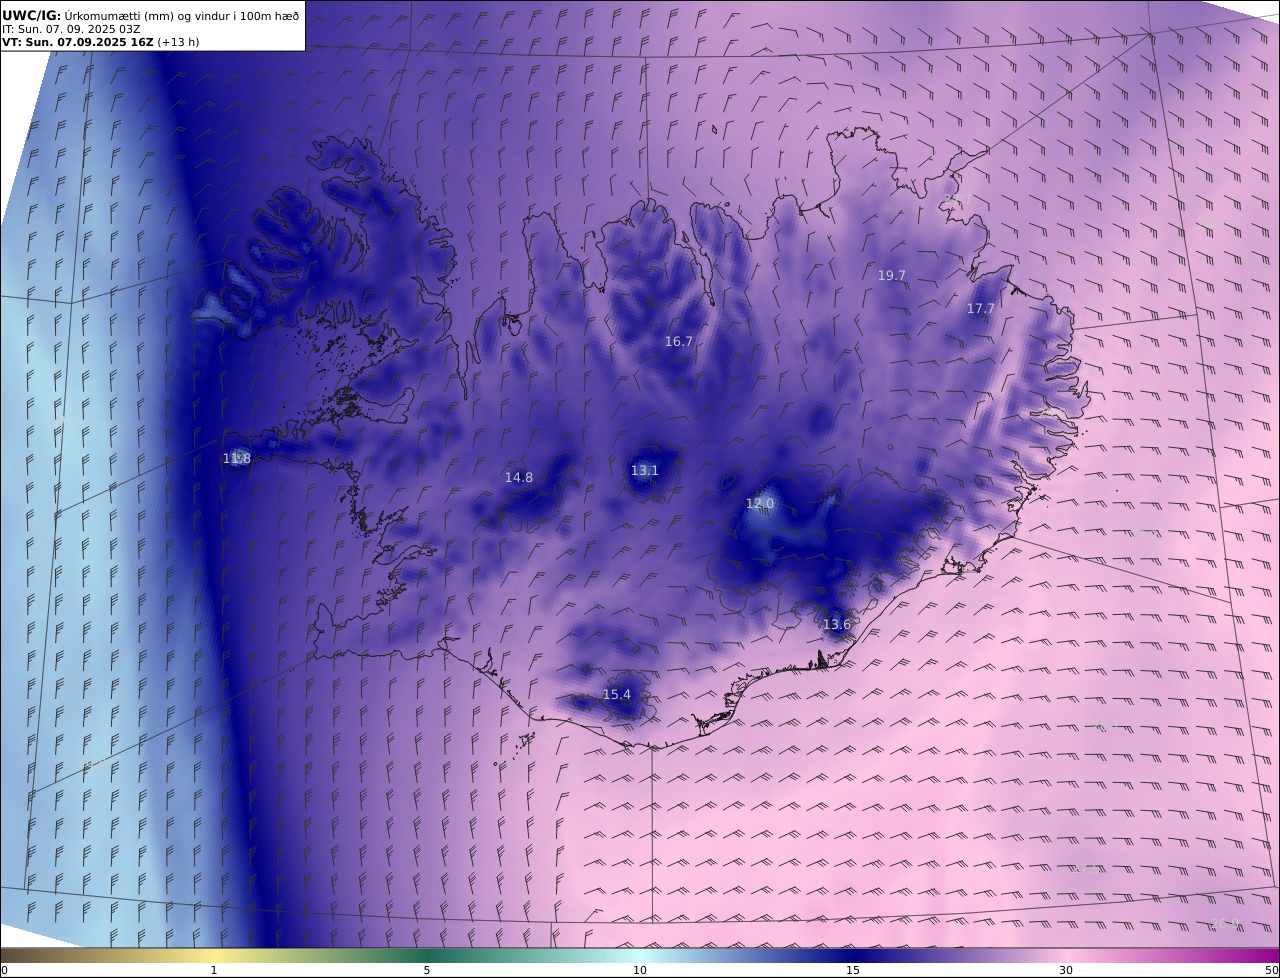Click the VT: Sun. 07.09.2025 16Z line
The image size is (1280, 978).
[100, 42]
